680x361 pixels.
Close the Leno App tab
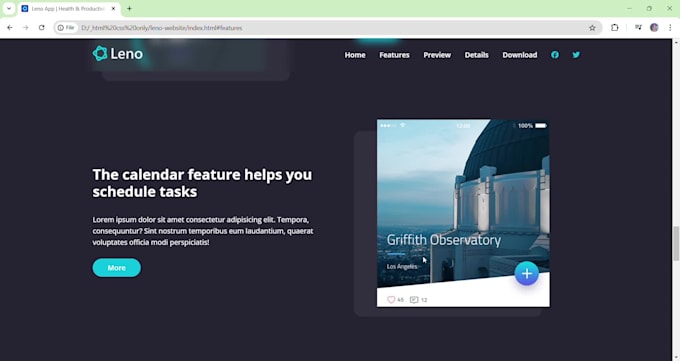(114, 9)
